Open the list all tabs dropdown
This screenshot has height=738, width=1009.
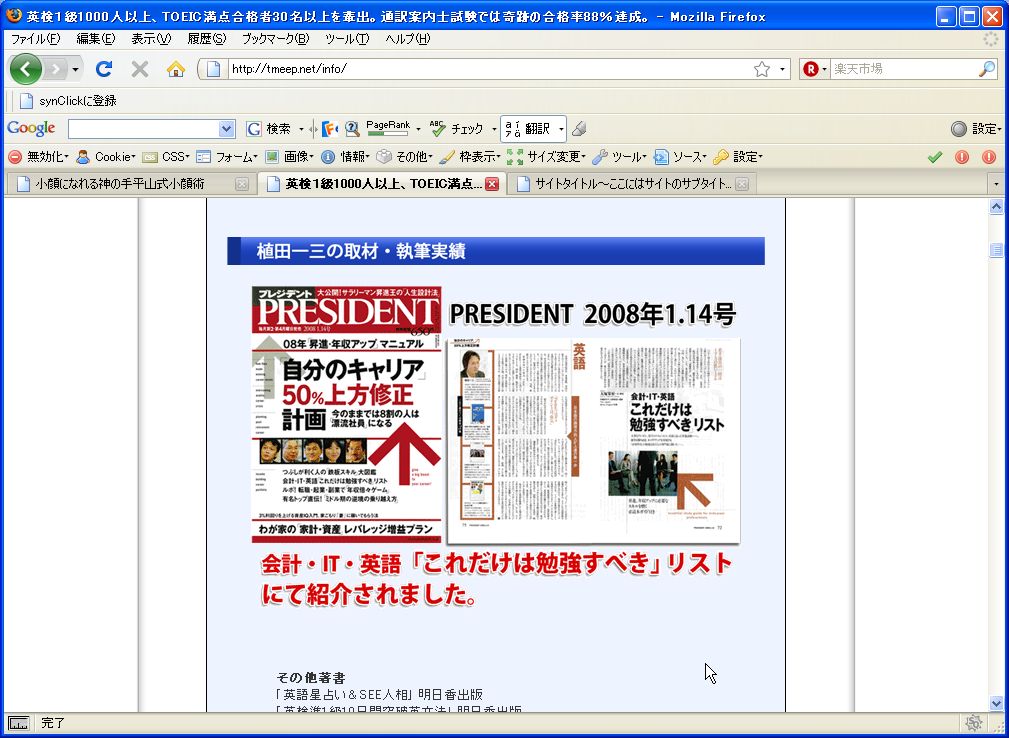coord(996,184)
